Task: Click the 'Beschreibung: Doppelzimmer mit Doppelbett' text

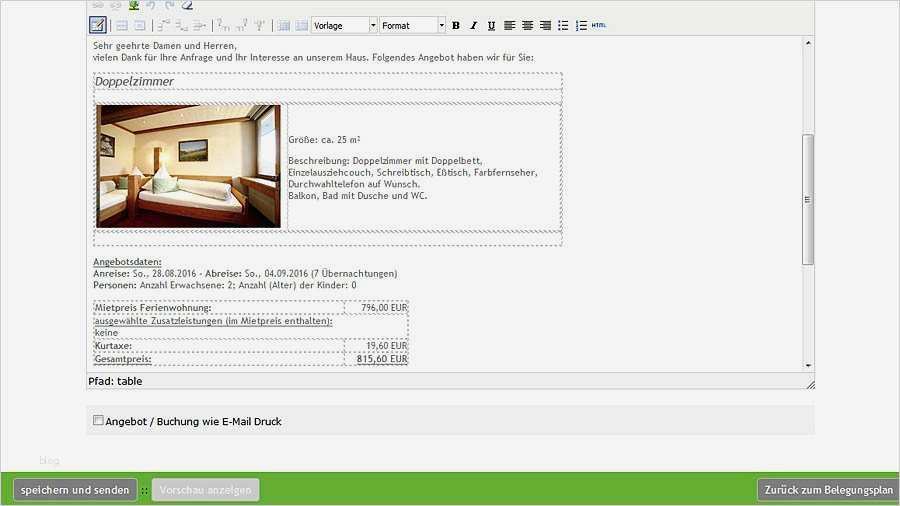Action: point(385,161)
